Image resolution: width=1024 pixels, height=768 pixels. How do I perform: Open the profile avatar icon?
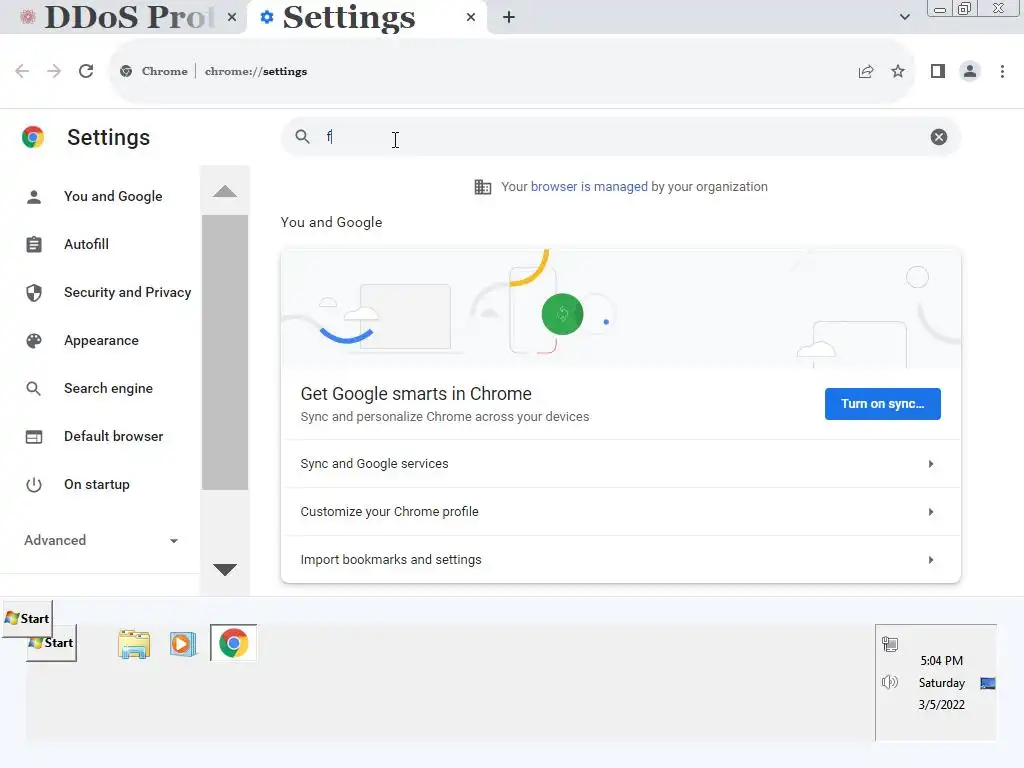pos(969,71)
